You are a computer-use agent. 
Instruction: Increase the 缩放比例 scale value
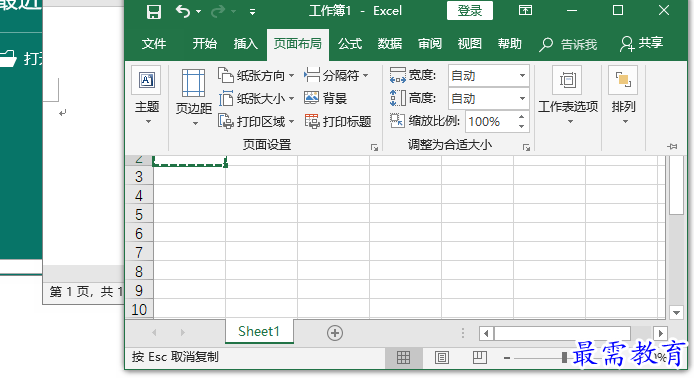[522, 117]
